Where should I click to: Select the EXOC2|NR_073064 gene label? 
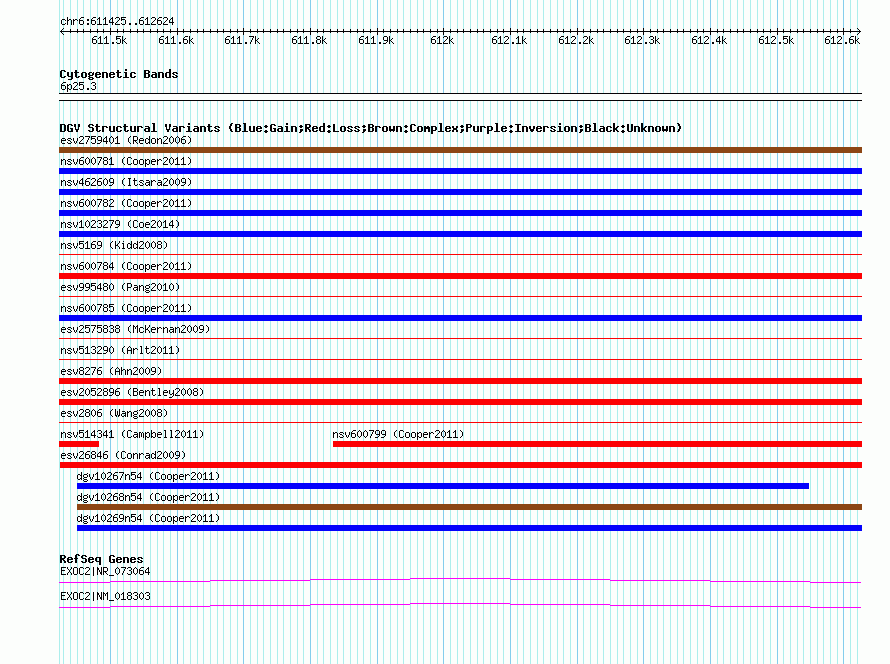[105, 571]
